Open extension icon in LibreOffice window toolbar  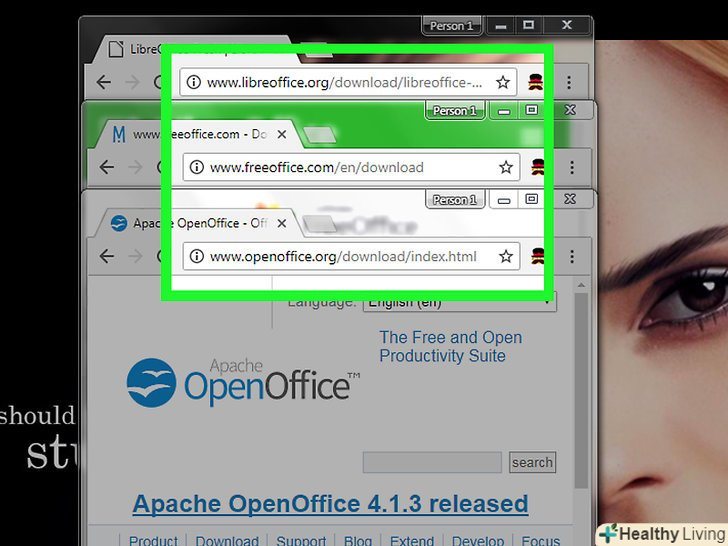click(535, 82)
